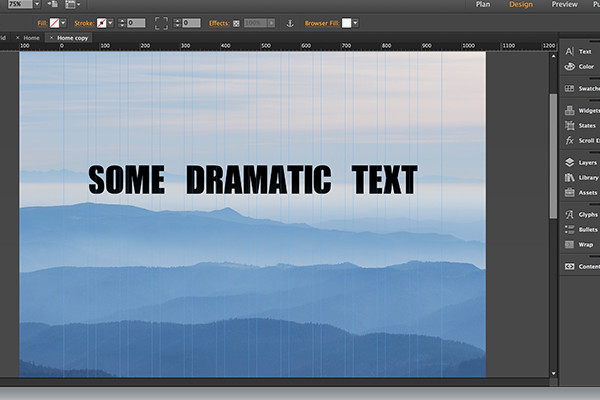The image size is (600, 400).
Task: Open the Layers panel
Action: pos(581,163)
